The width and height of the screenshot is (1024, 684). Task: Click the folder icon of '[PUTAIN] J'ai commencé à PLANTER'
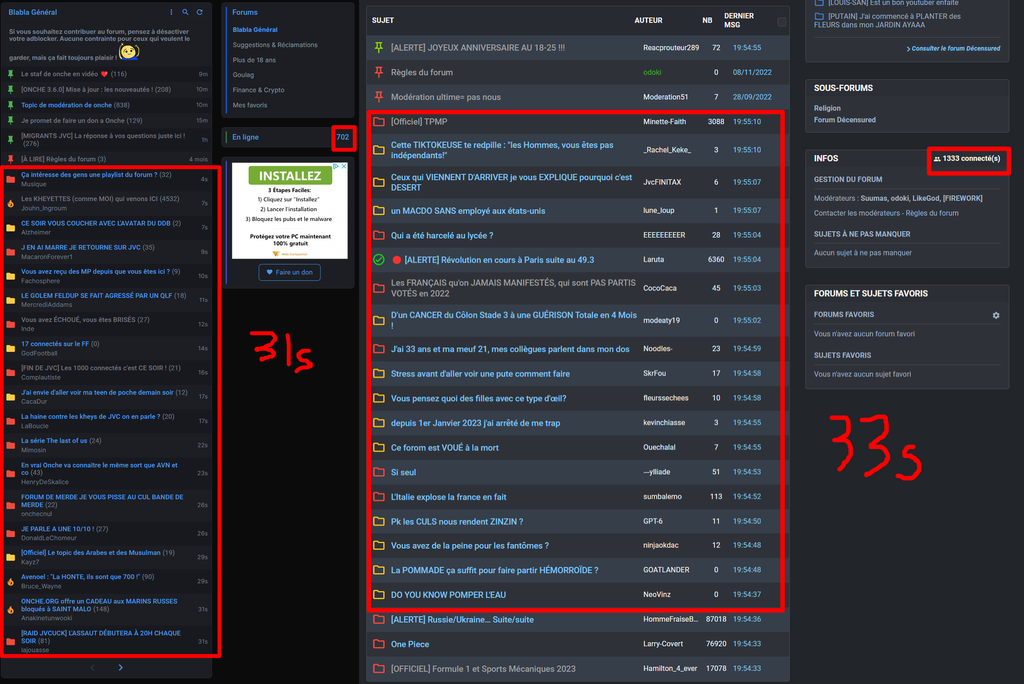pyautogui.click(x=819, y=16)
